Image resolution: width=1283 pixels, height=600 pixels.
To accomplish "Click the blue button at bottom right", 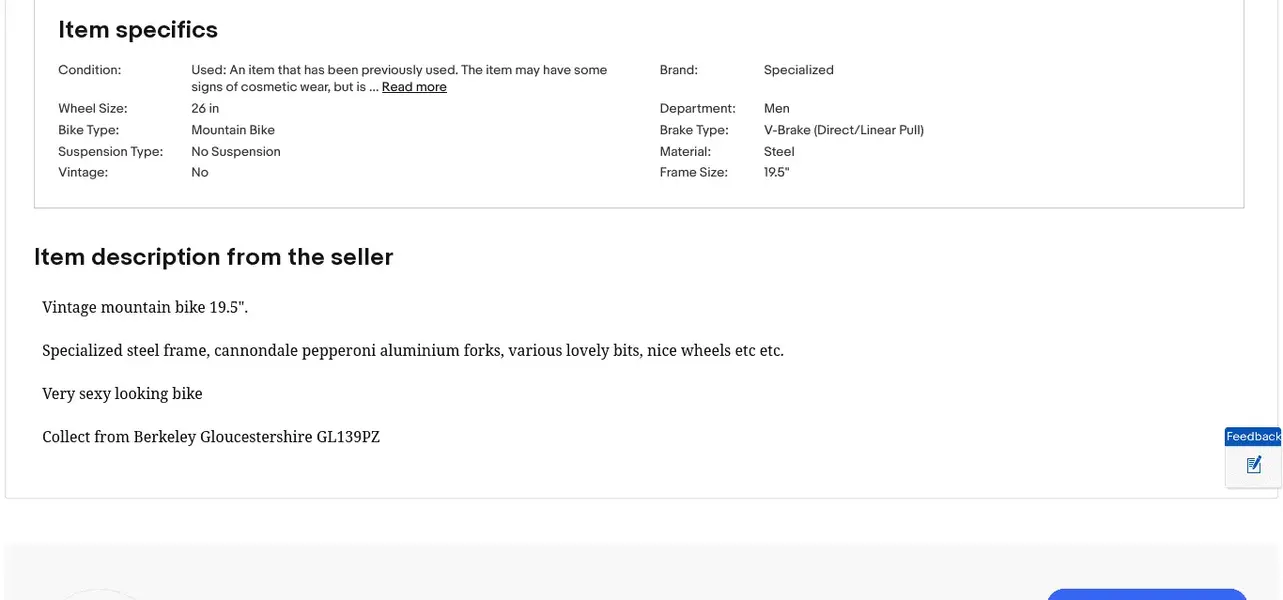I will click(x=1146, y=594).
